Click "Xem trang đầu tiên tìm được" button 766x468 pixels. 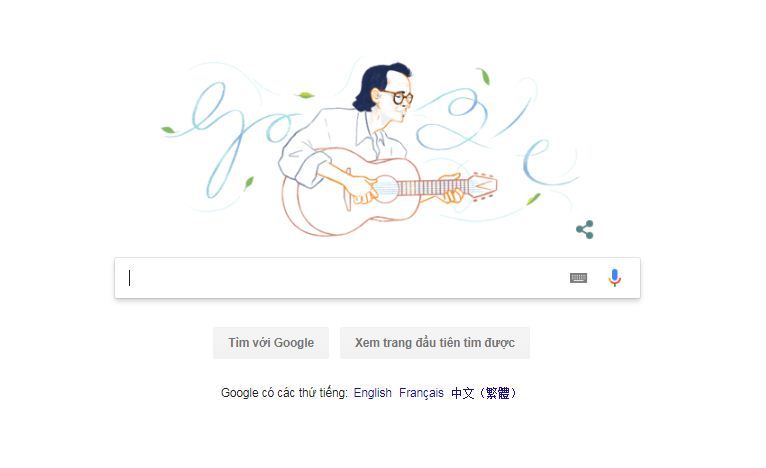[435, 342]
